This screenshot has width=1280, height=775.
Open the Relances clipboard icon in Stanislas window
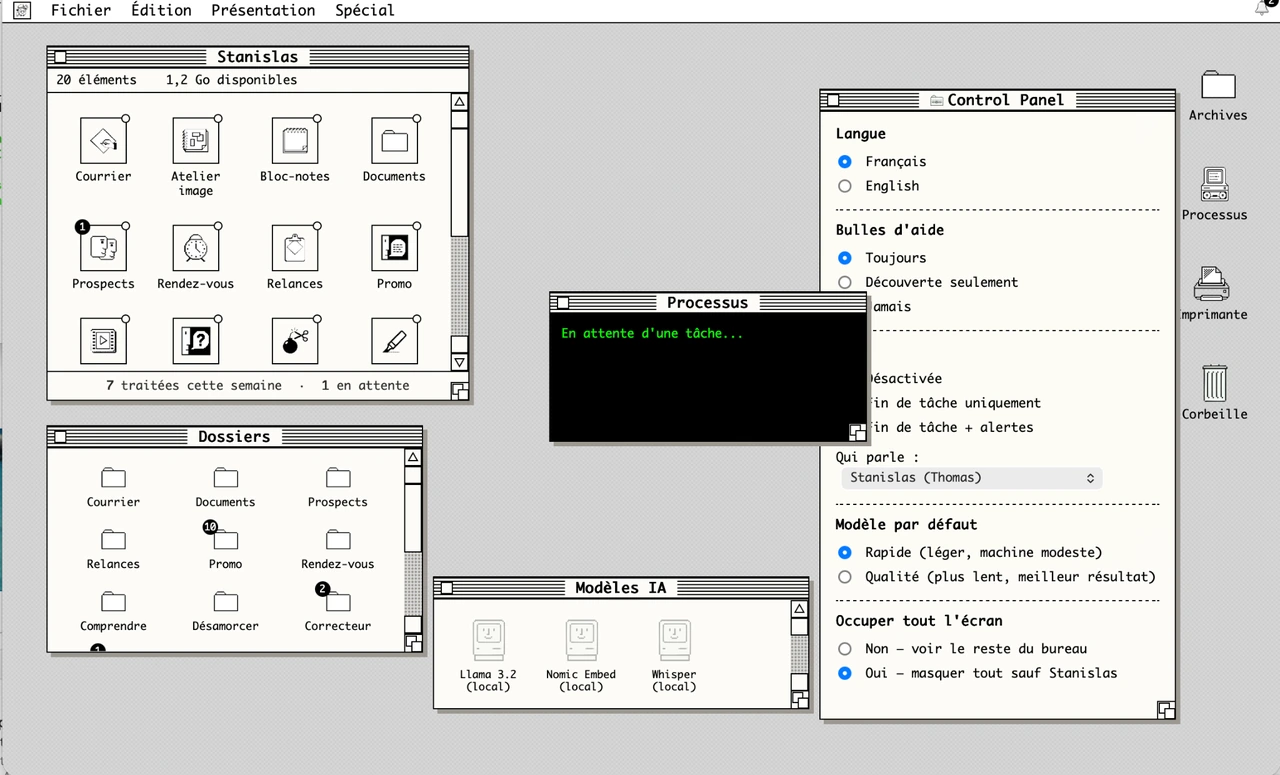coord(295,248)
